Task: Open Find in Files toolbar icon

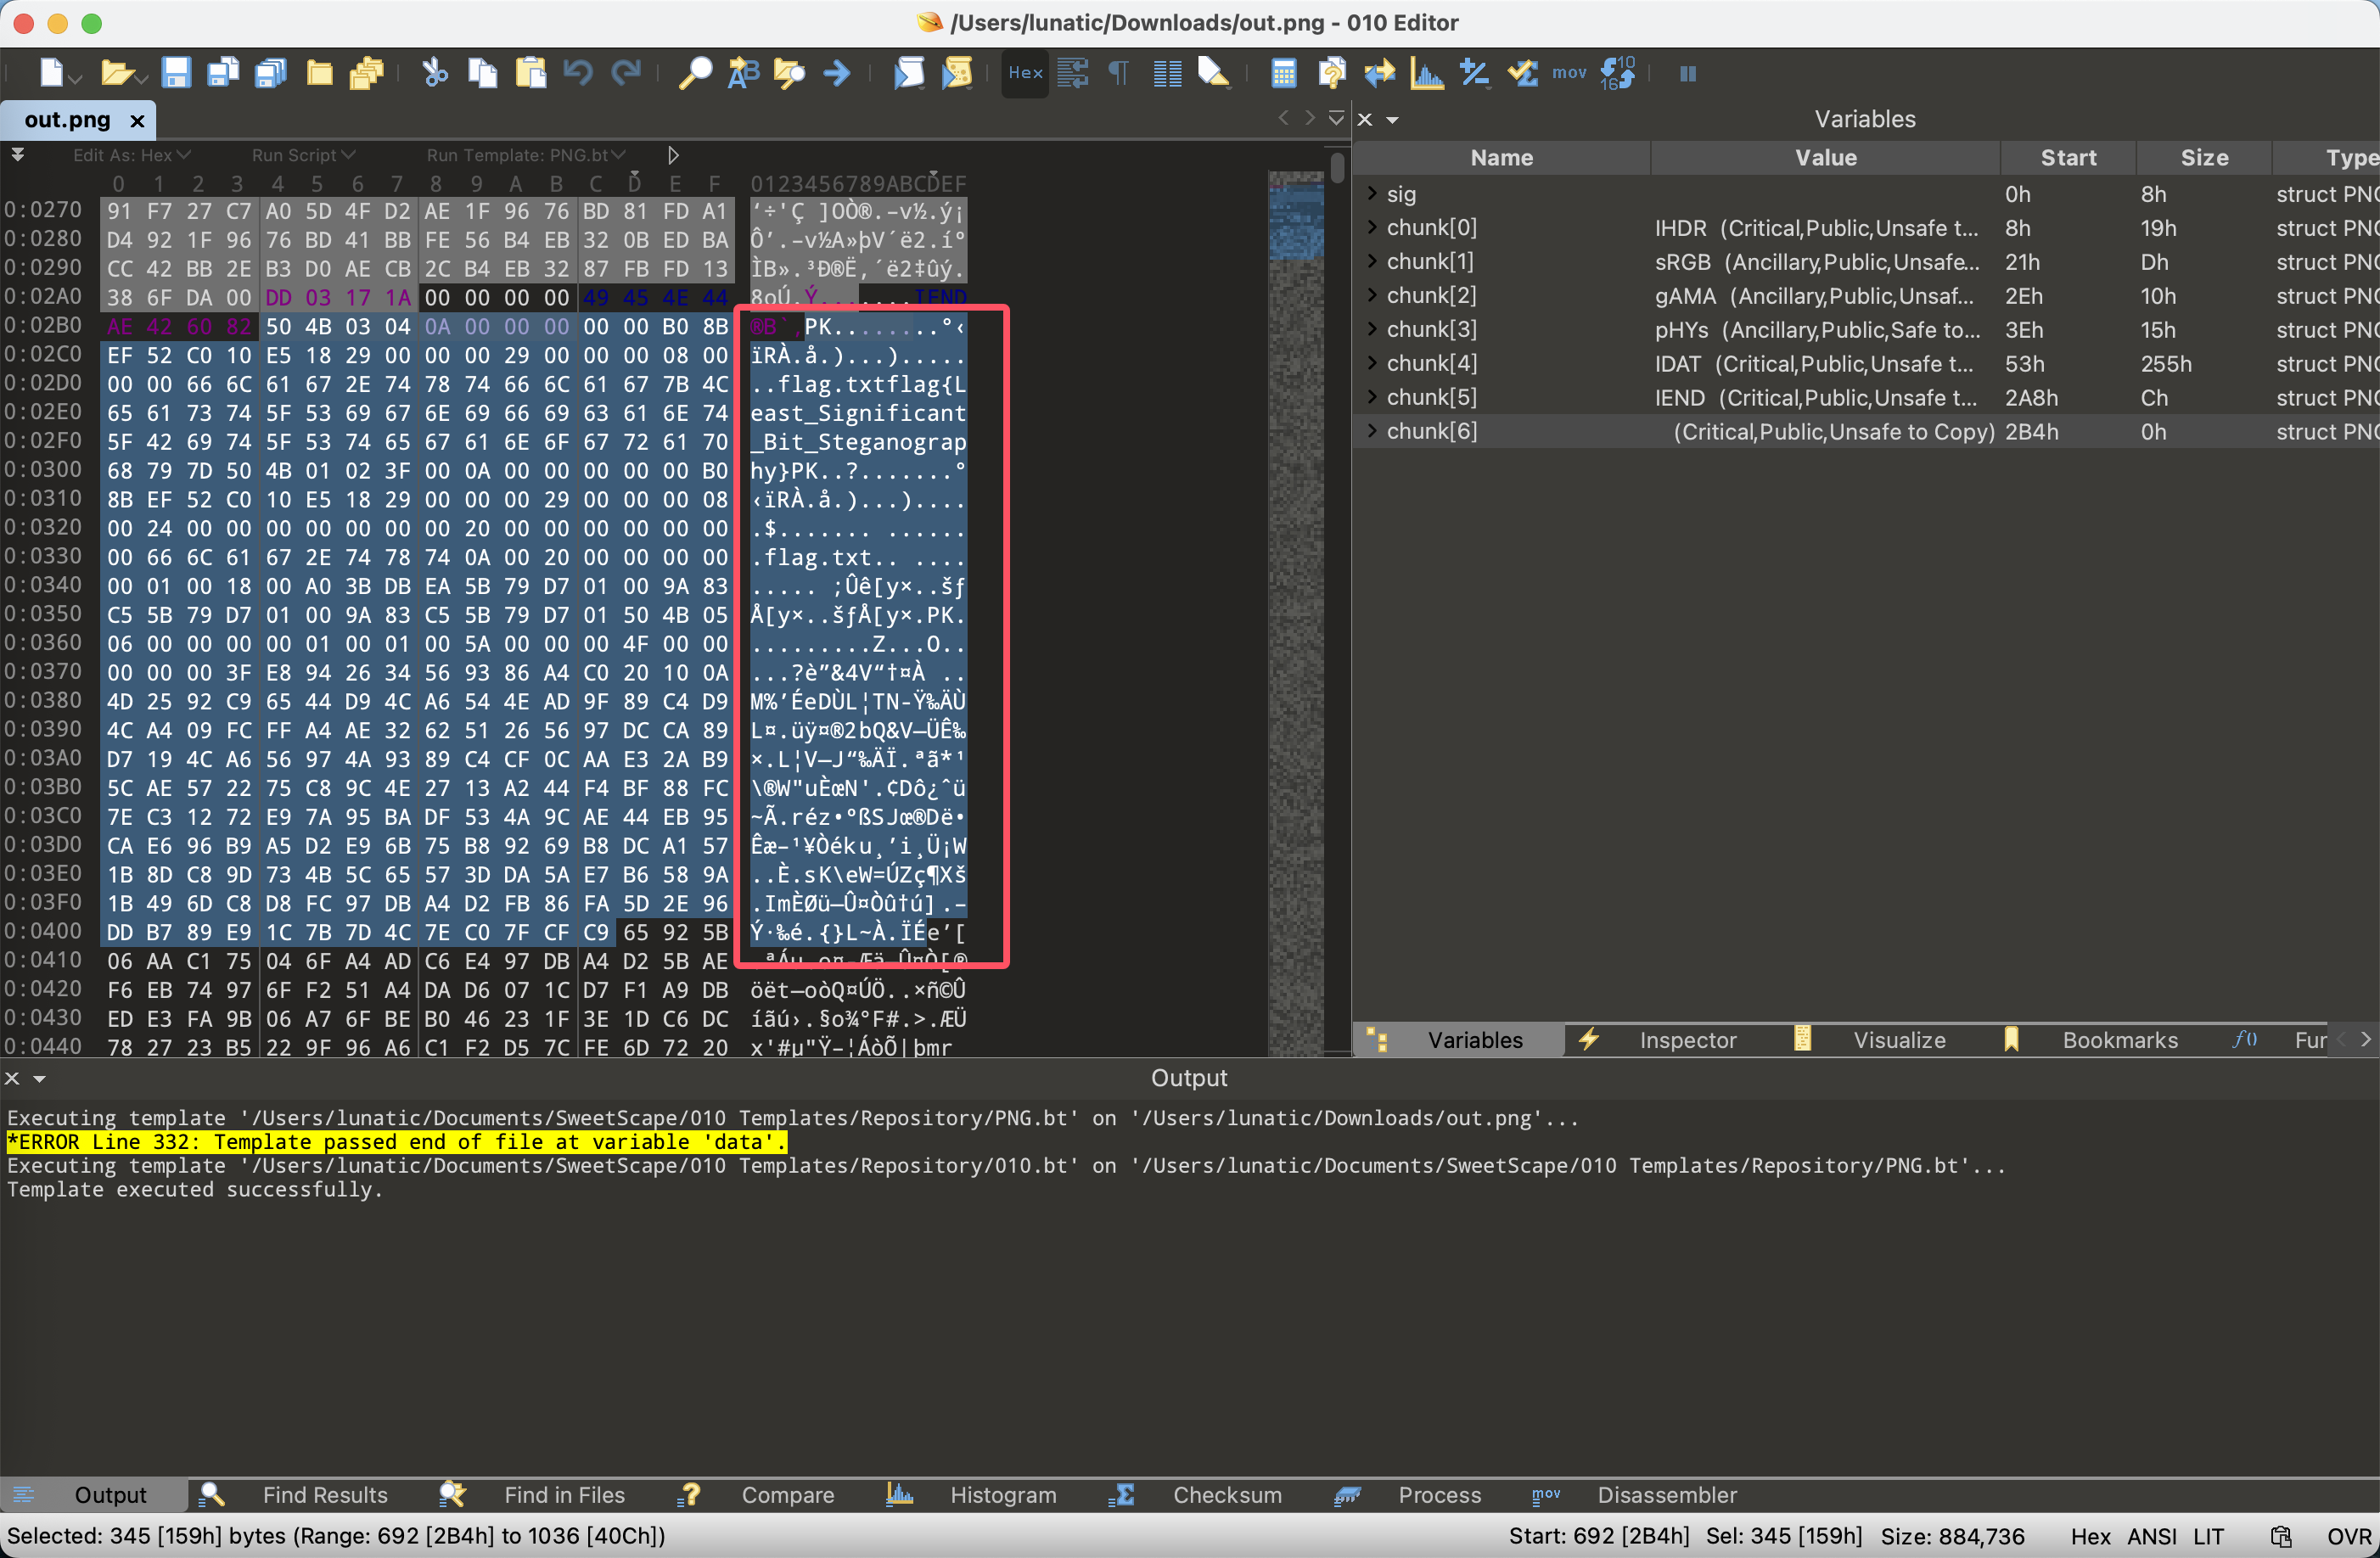Action: 790,73
